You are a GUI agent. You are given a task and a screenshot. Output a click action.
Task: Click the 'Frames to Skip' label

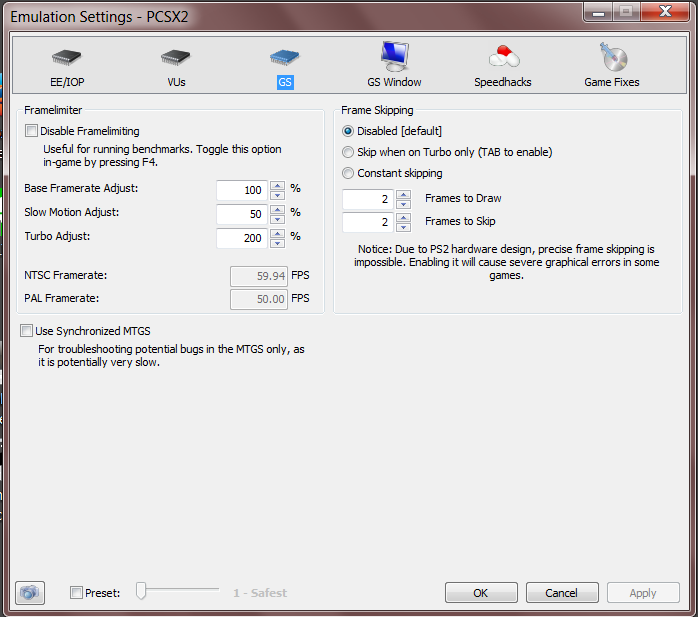coord(460,221)
